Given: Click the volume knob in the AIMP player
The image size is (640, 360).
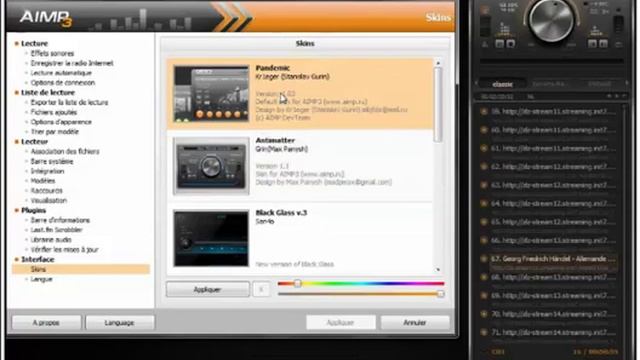Looking at the screenshot, I should [551, 20].
